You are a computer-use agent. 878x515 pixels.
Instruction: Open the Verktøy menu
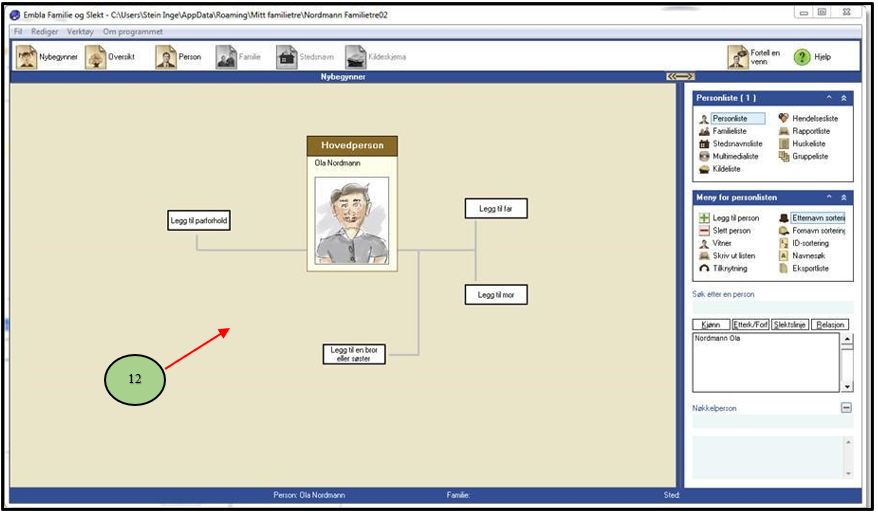point(80,32)
